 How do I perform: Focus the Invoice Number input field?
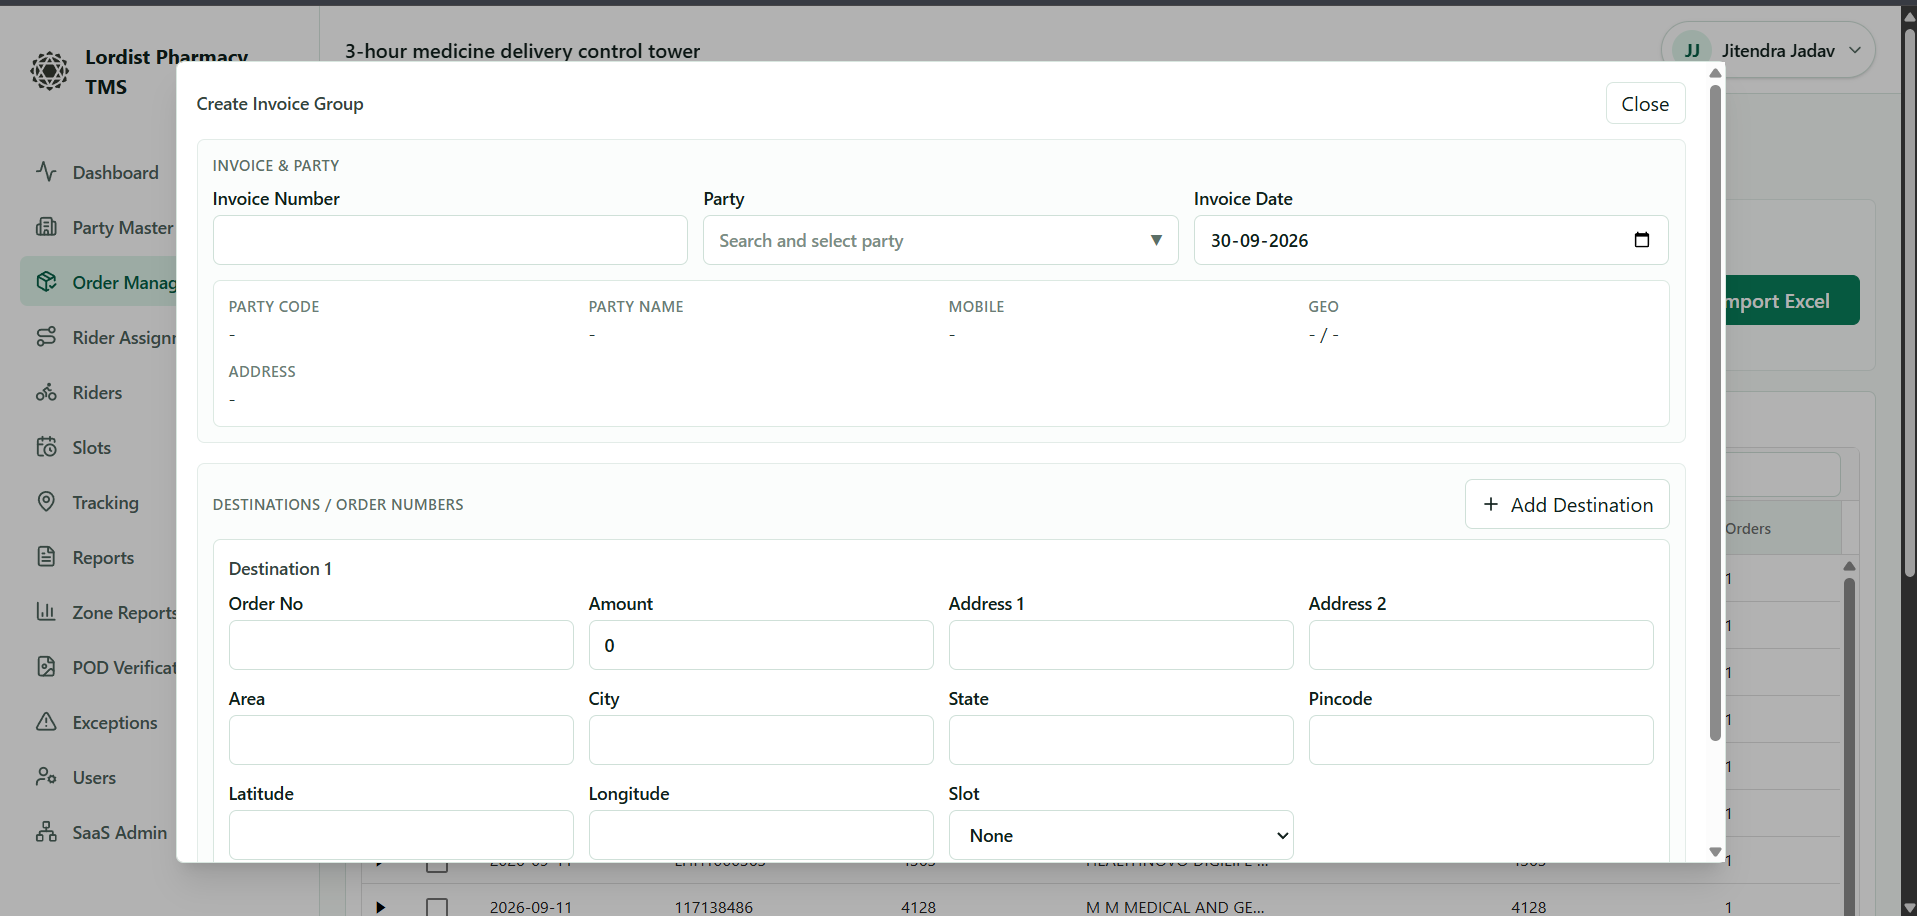tap(450, 240)
